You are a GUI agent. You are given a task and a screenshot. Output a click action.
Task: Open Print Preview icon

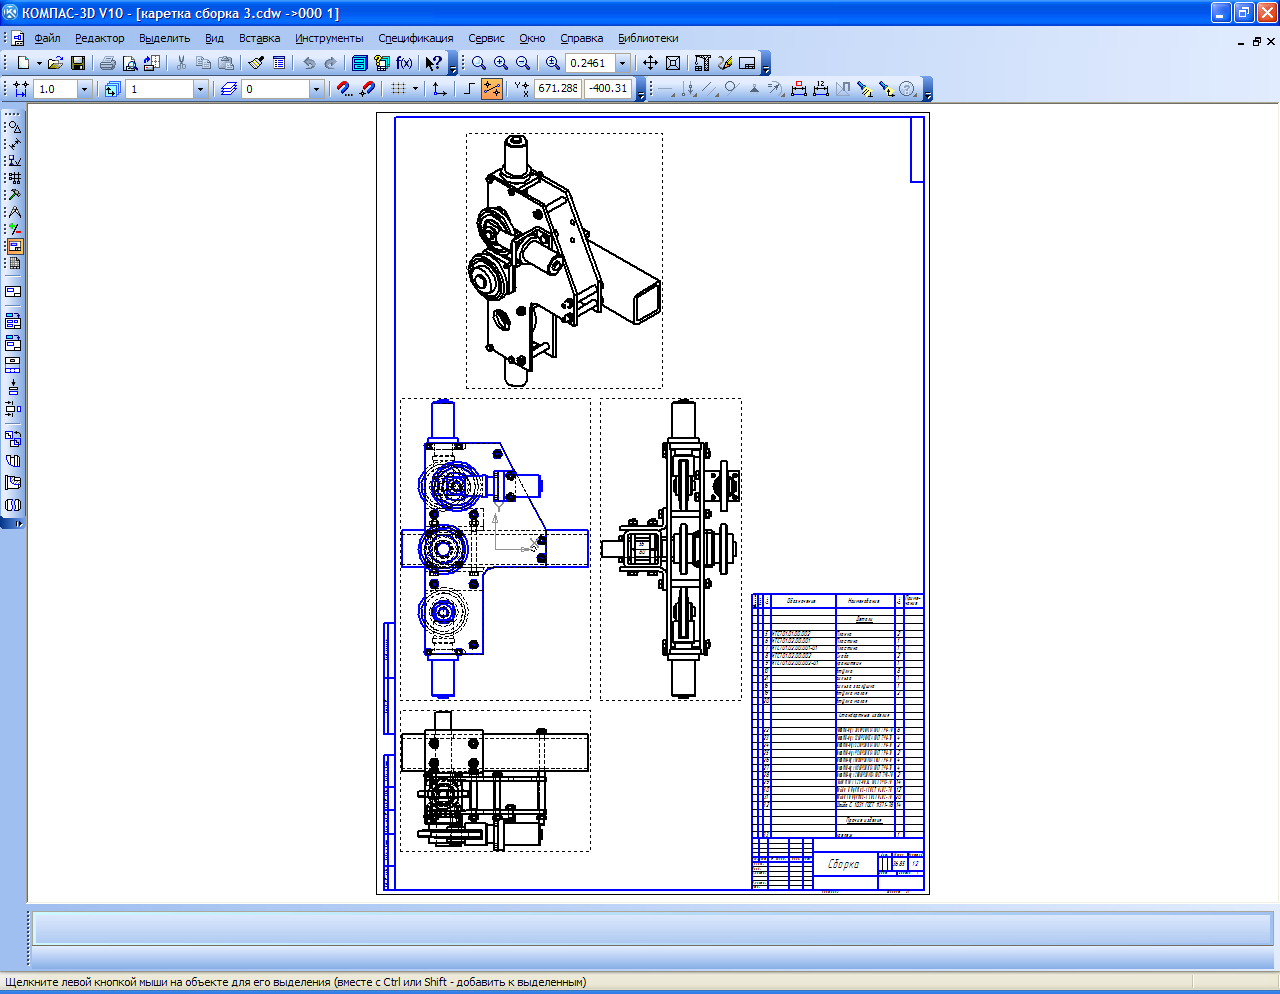pos(129,63)
